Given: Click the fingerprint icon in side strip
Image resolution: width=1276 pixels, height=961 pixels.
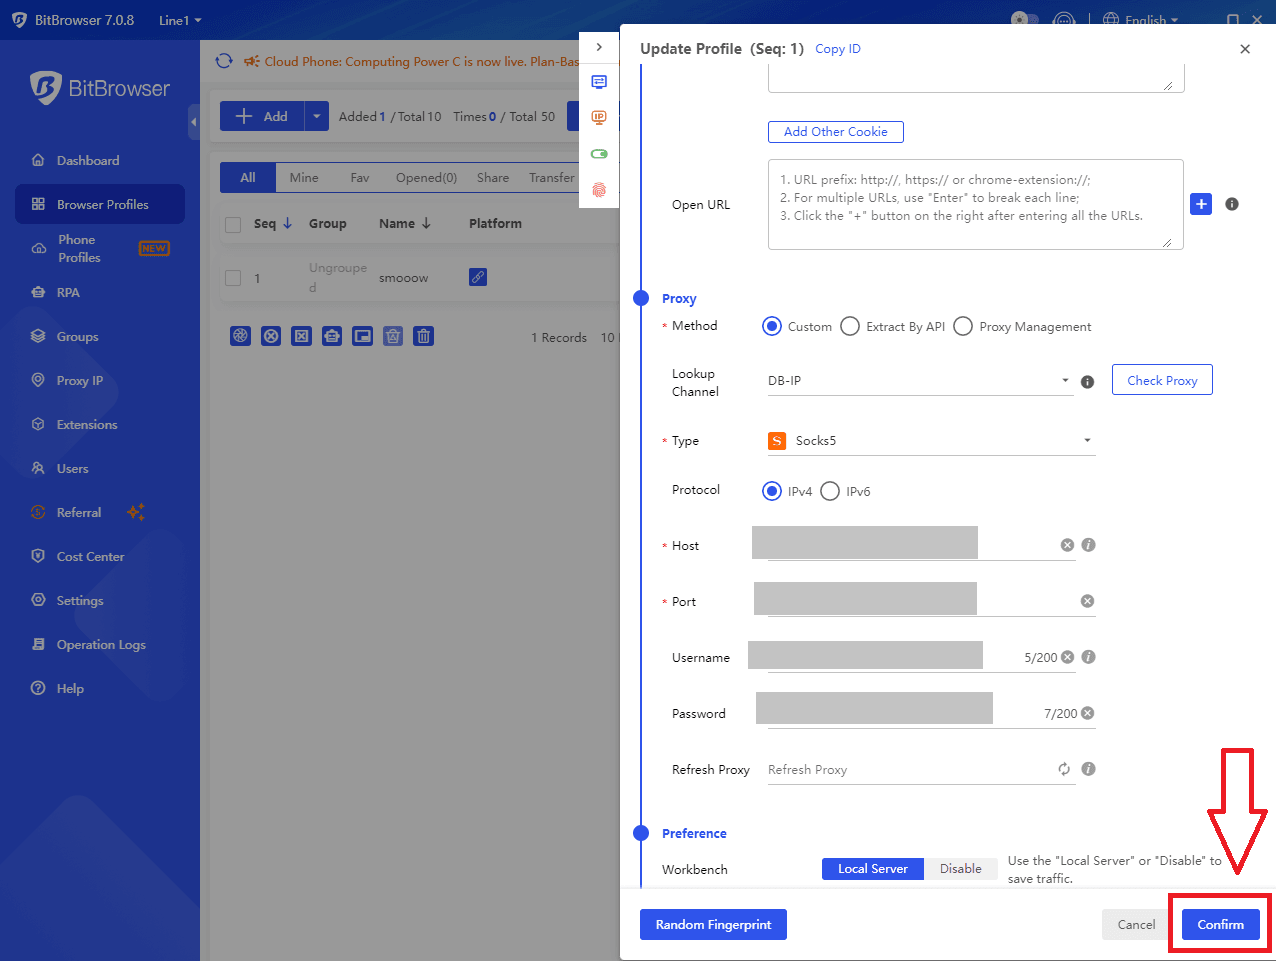Looking at the screenshot, I should [599, 190].
